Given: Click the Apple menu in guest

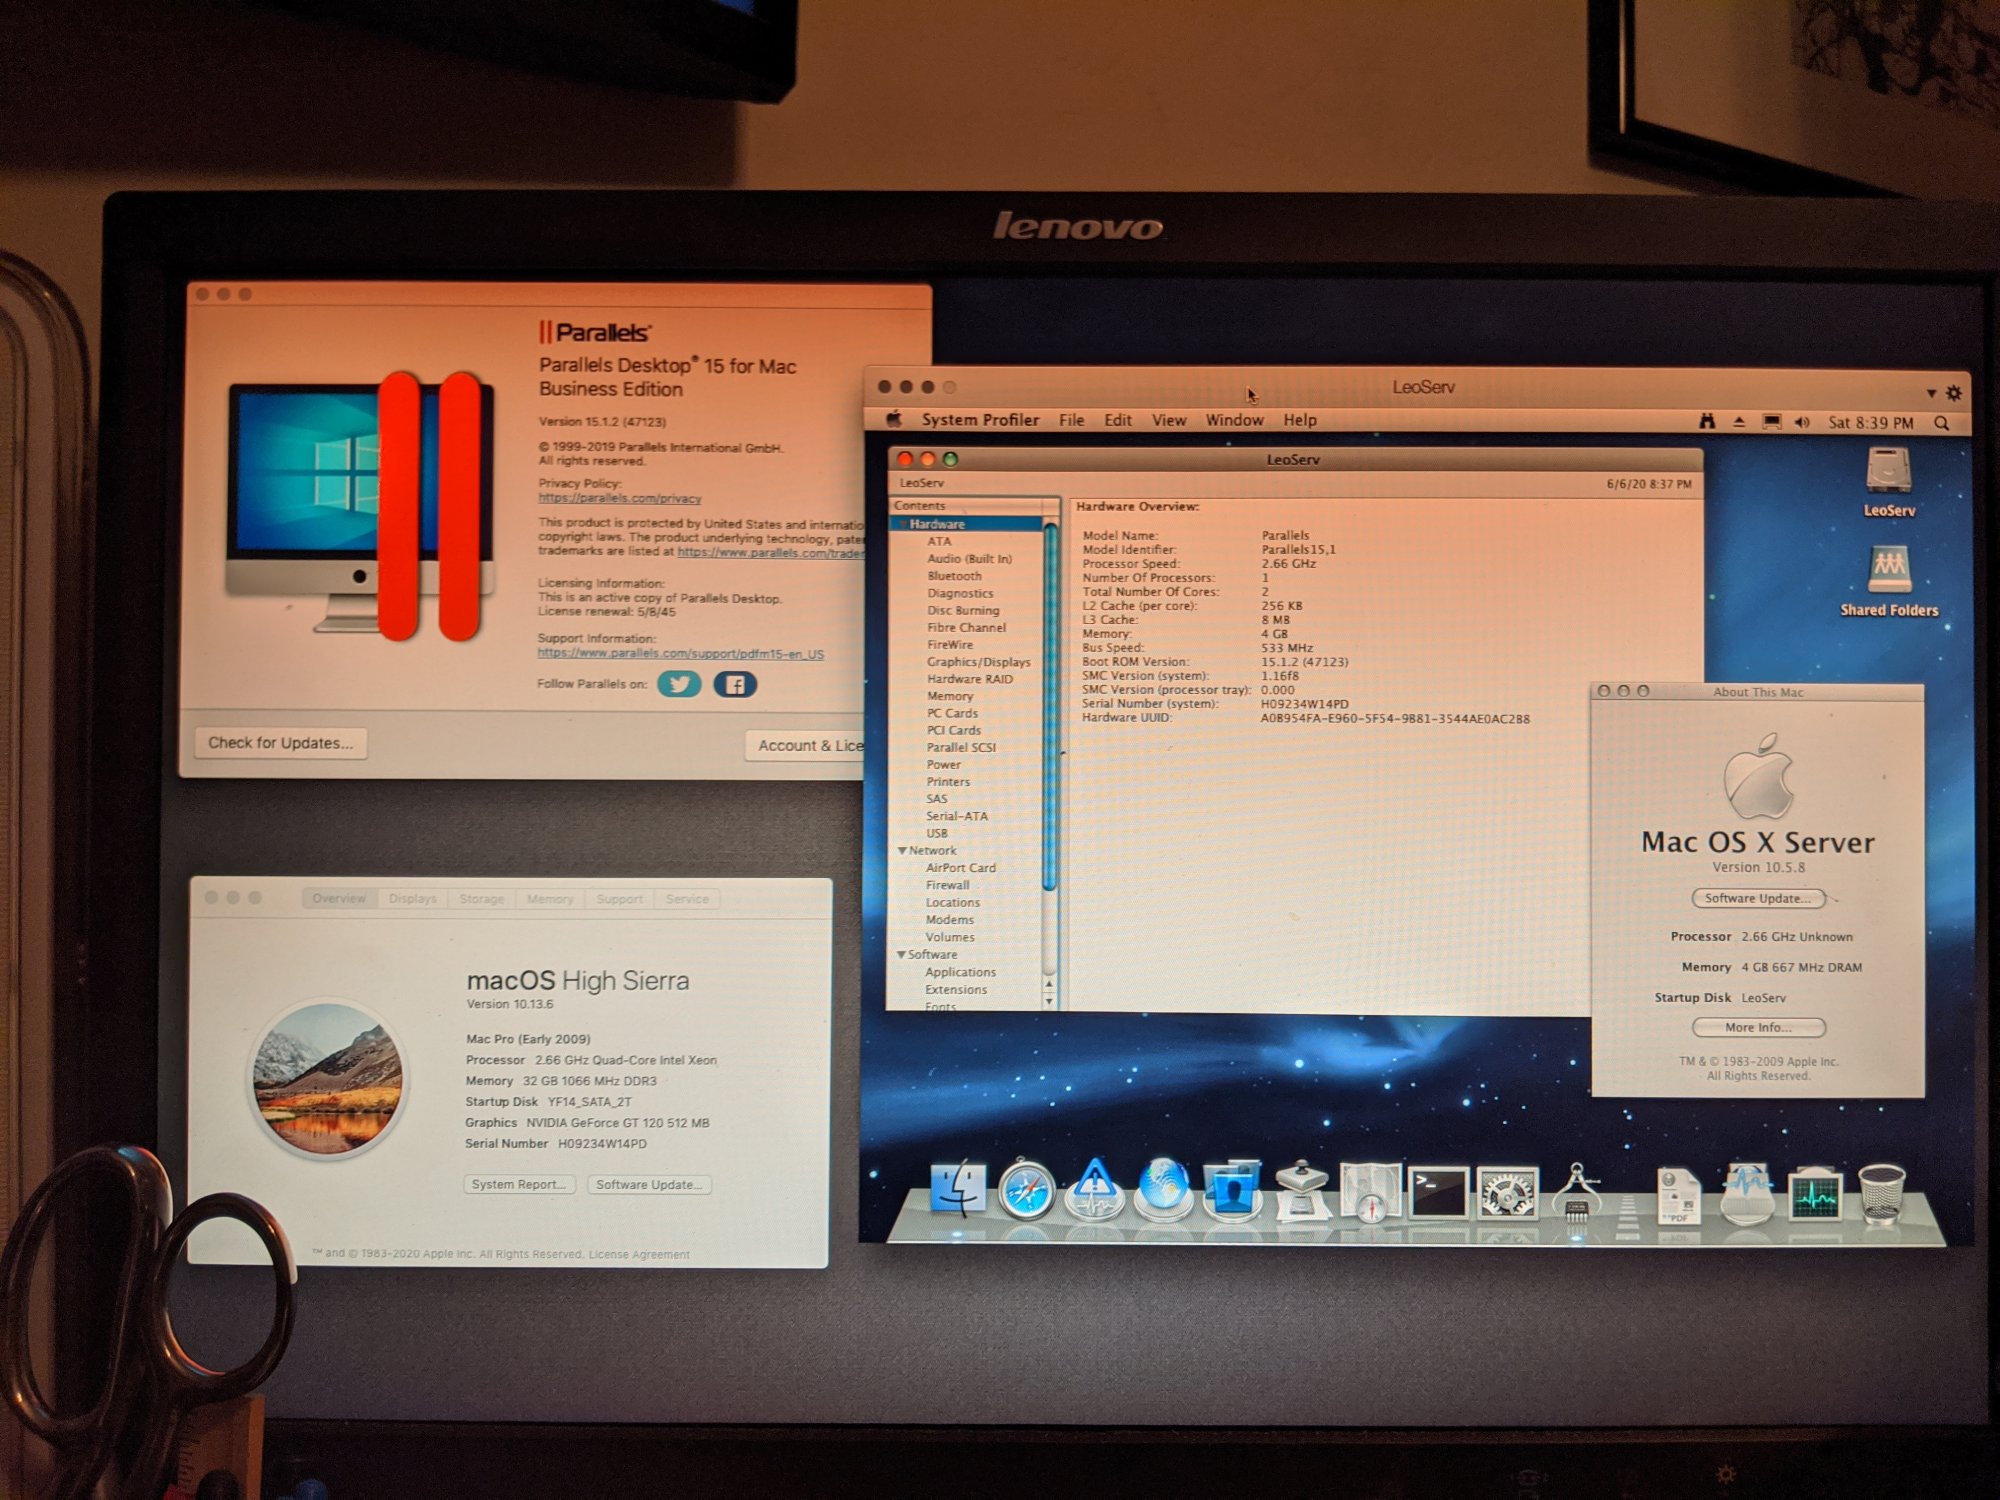Looking at the screenshot, I should [894, 420].
